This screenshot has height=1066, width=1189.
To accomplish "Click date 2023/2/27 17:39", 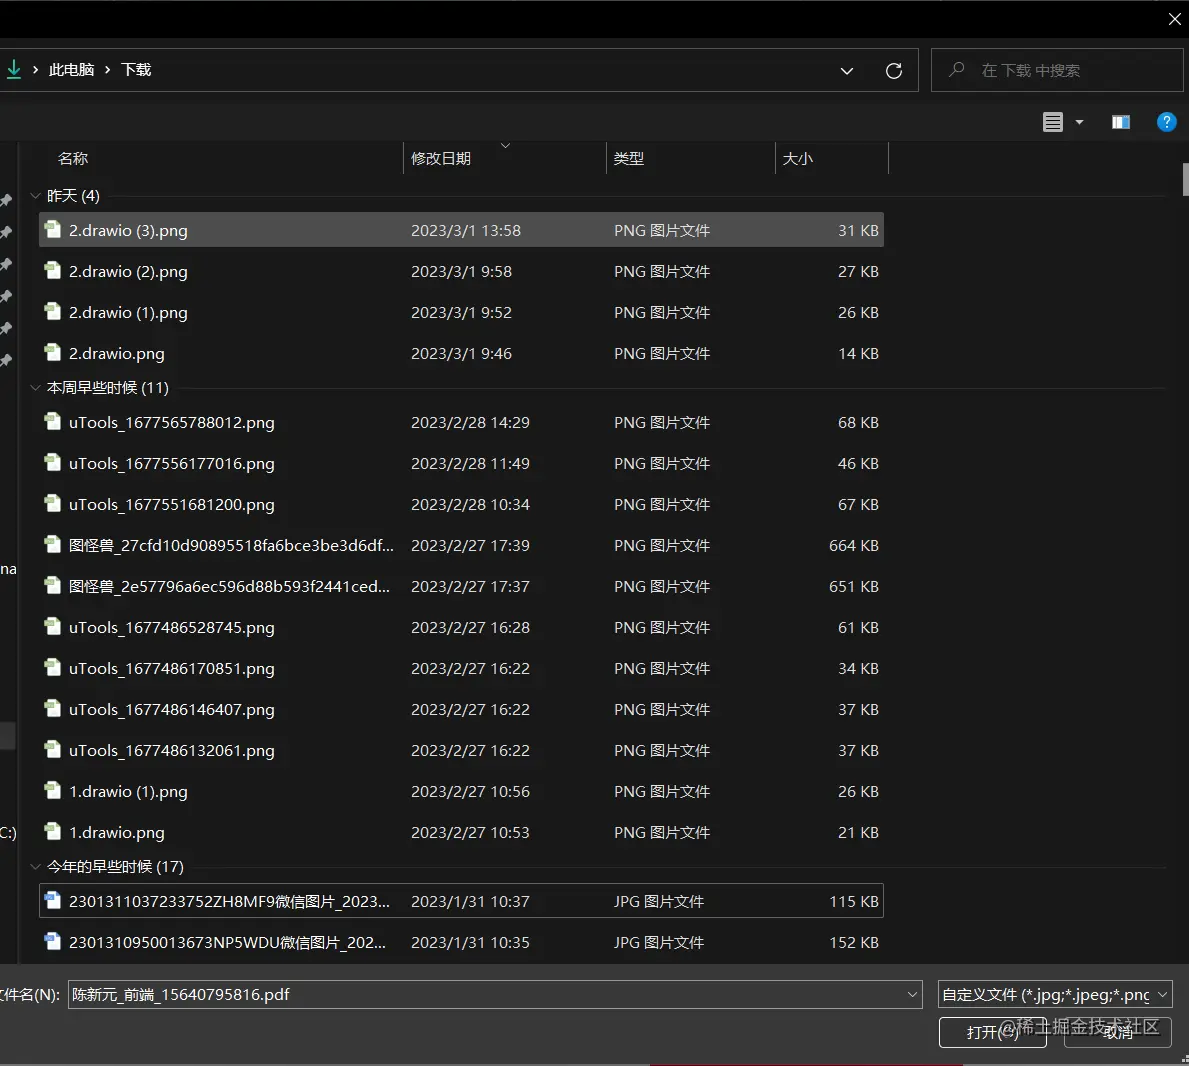I will click(470, 545).
